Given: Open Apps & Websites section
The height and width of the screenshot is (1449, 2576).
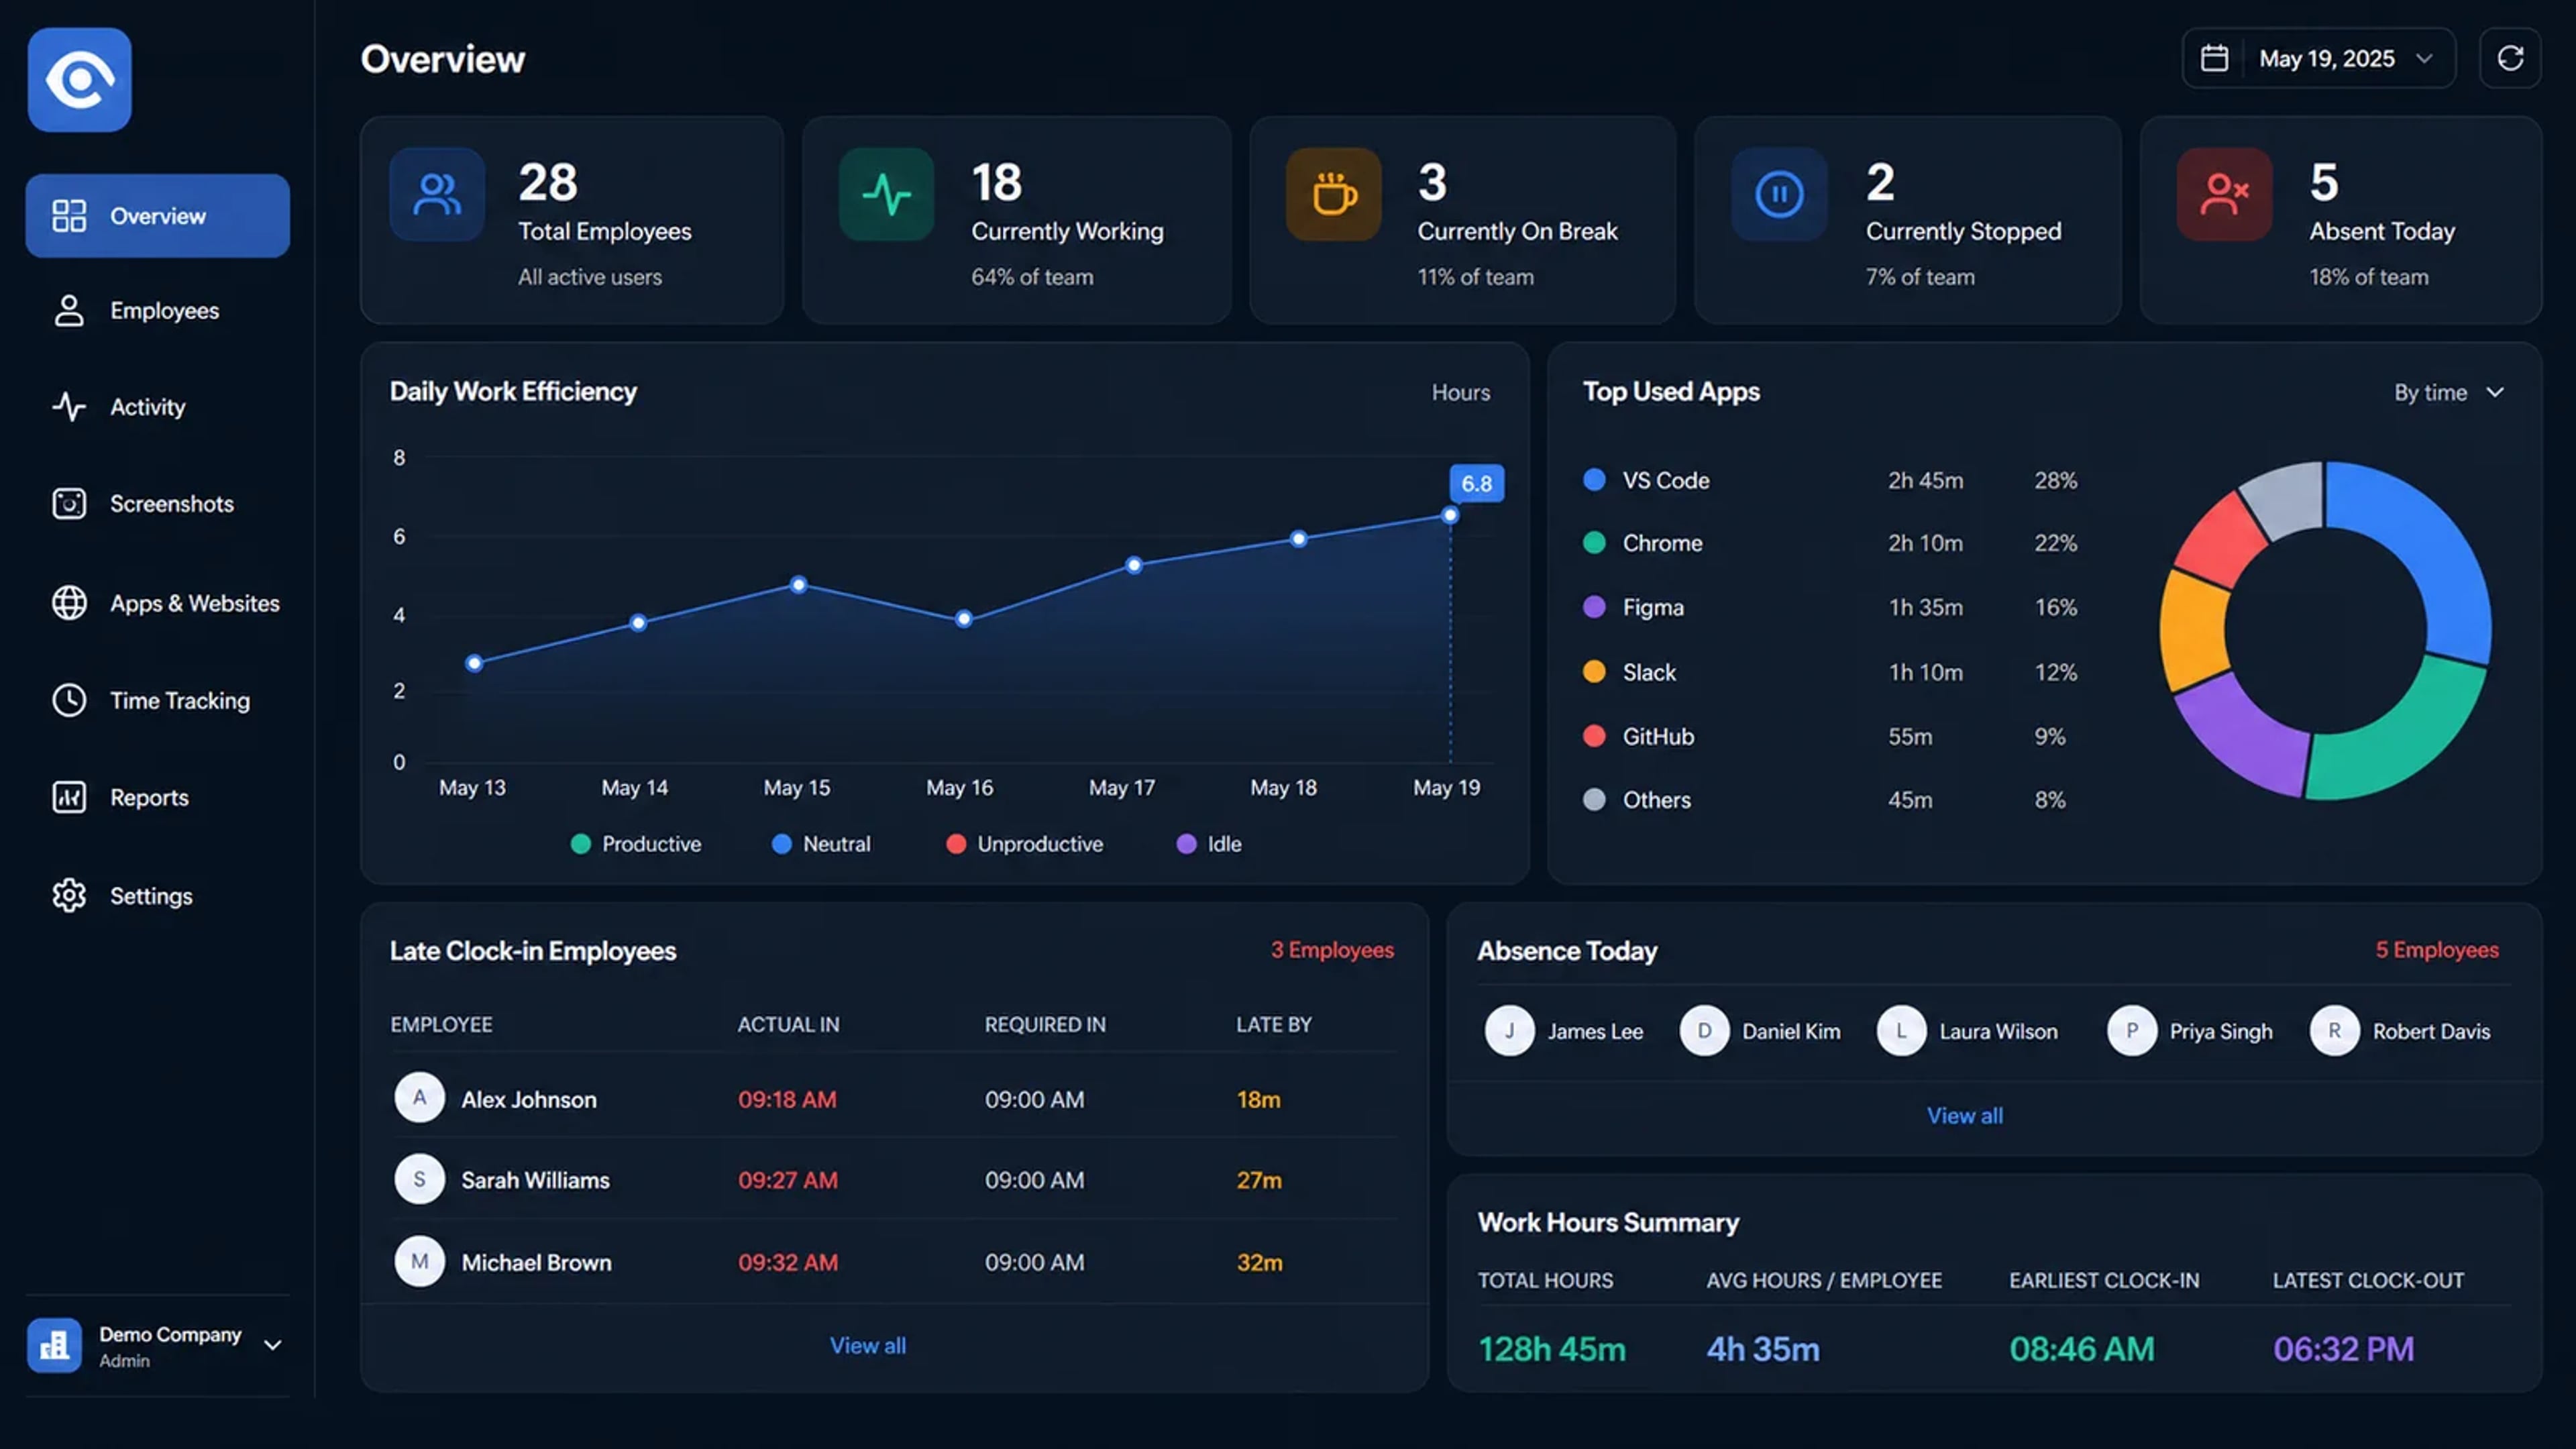Looking at the screenshot, I should [x=158, y=603].
